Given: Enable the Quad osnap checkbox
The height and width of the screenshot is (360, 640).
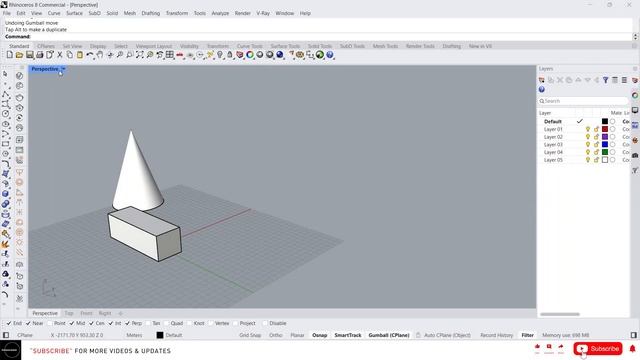Looking at the screenshot, I should (166, 323).
